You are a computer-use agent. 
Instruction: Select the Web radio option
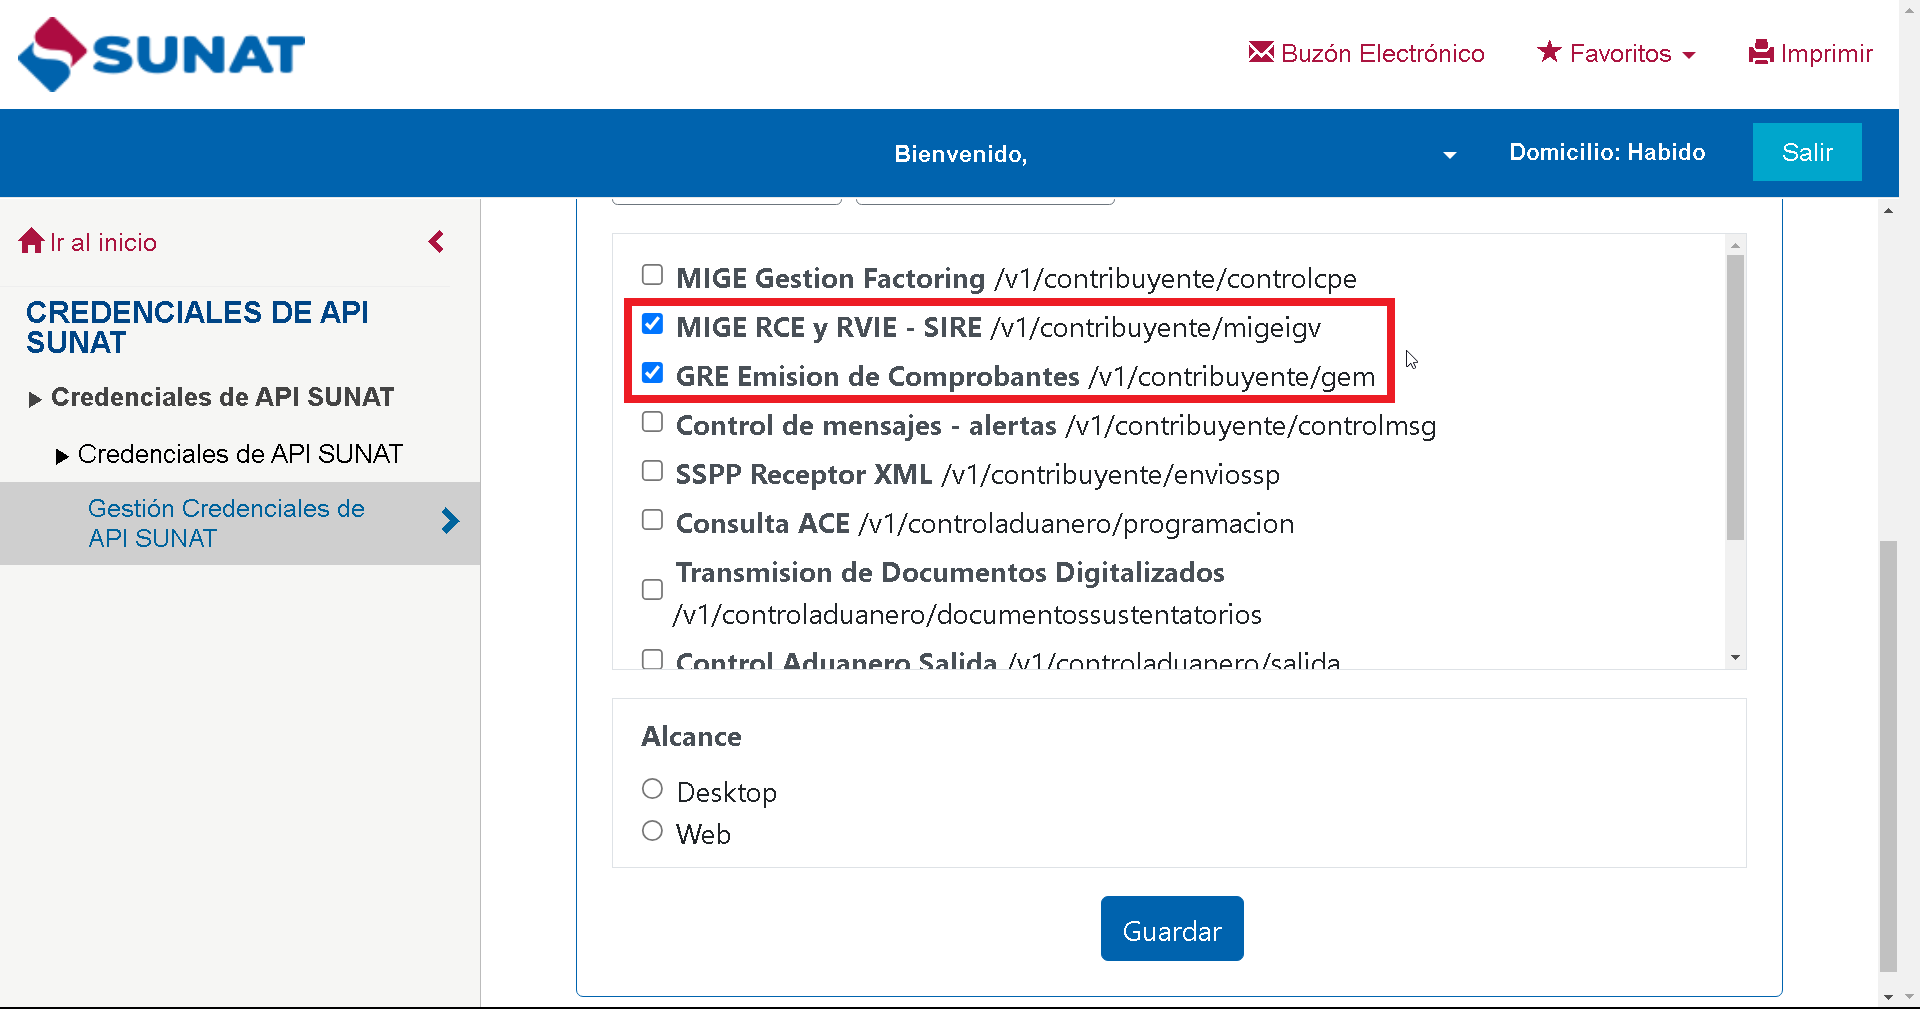tap(652, 831)
